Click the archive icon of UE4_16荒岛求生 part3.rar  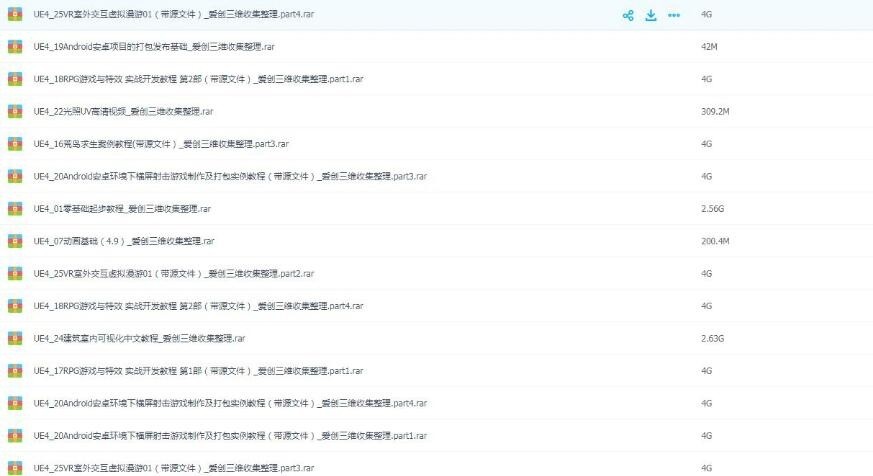pyautogui.click(x=15, y=144)
